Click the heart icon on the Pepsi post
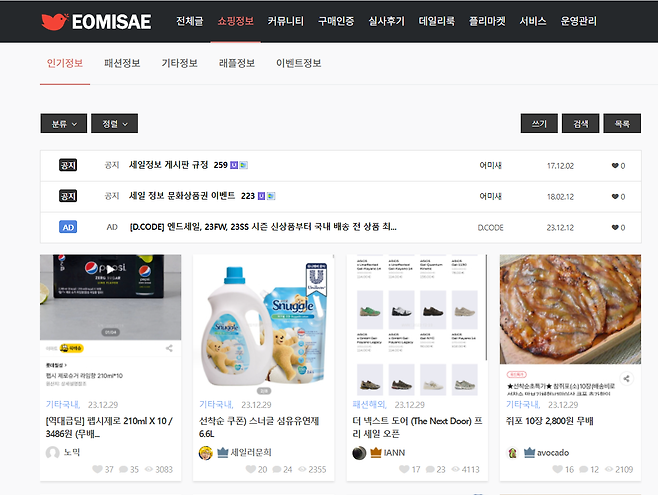Viewport: 658px width, 495px height. coord(97,469)
